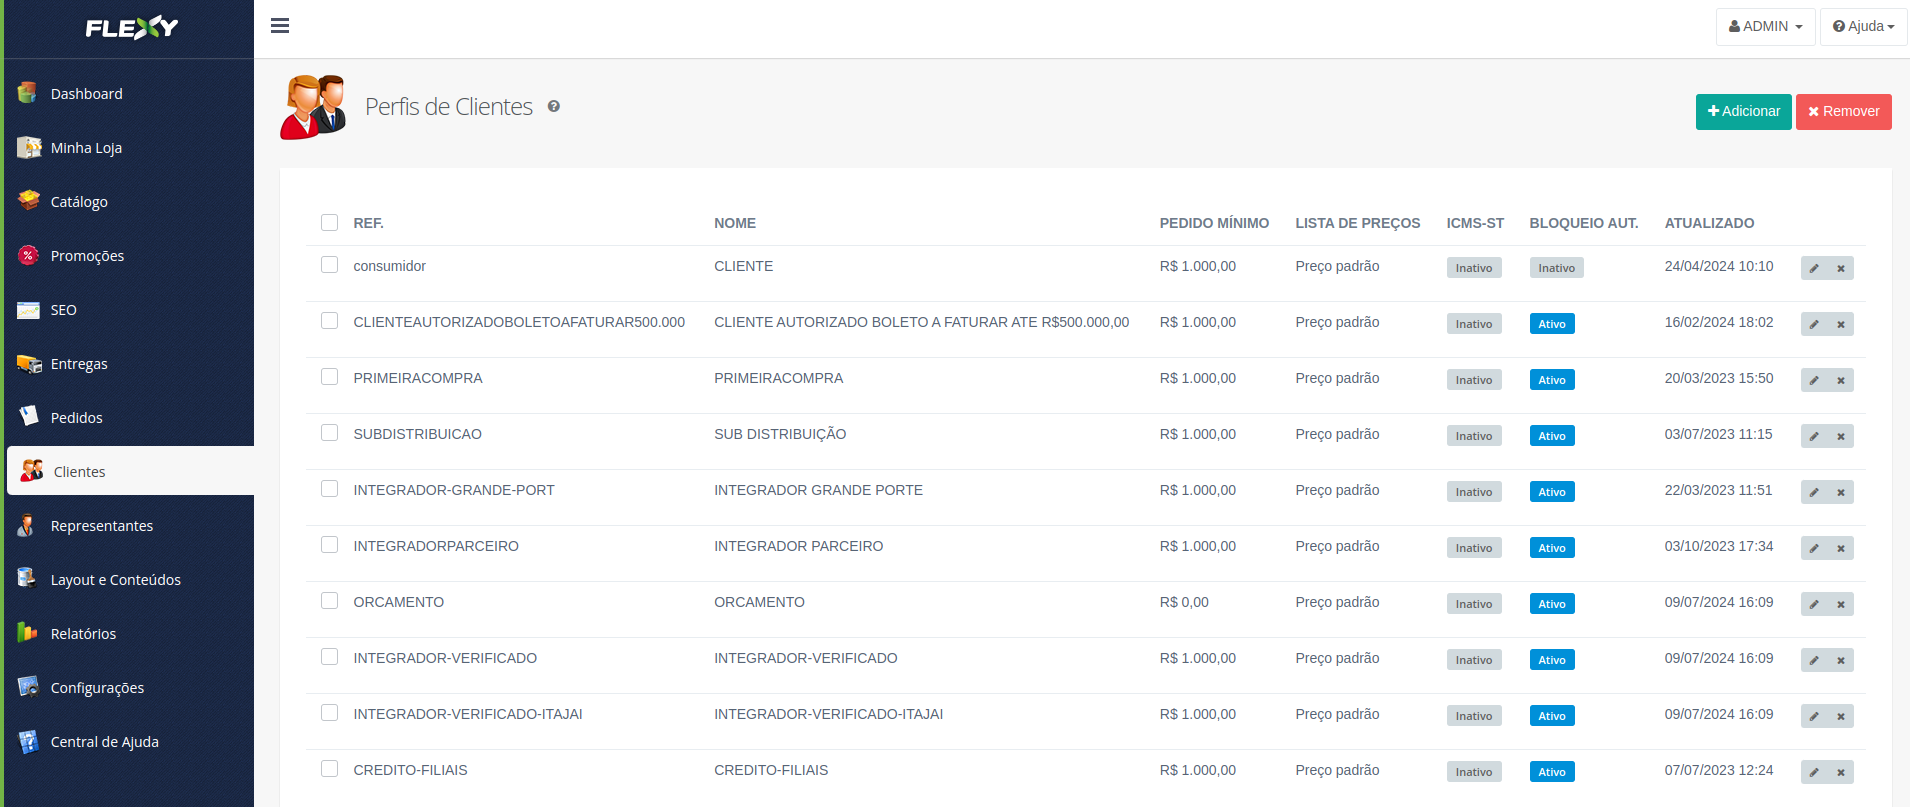
Task: Delete the PRIMEIRACOMPRA row using its x icon
Action: point(1841,380)
